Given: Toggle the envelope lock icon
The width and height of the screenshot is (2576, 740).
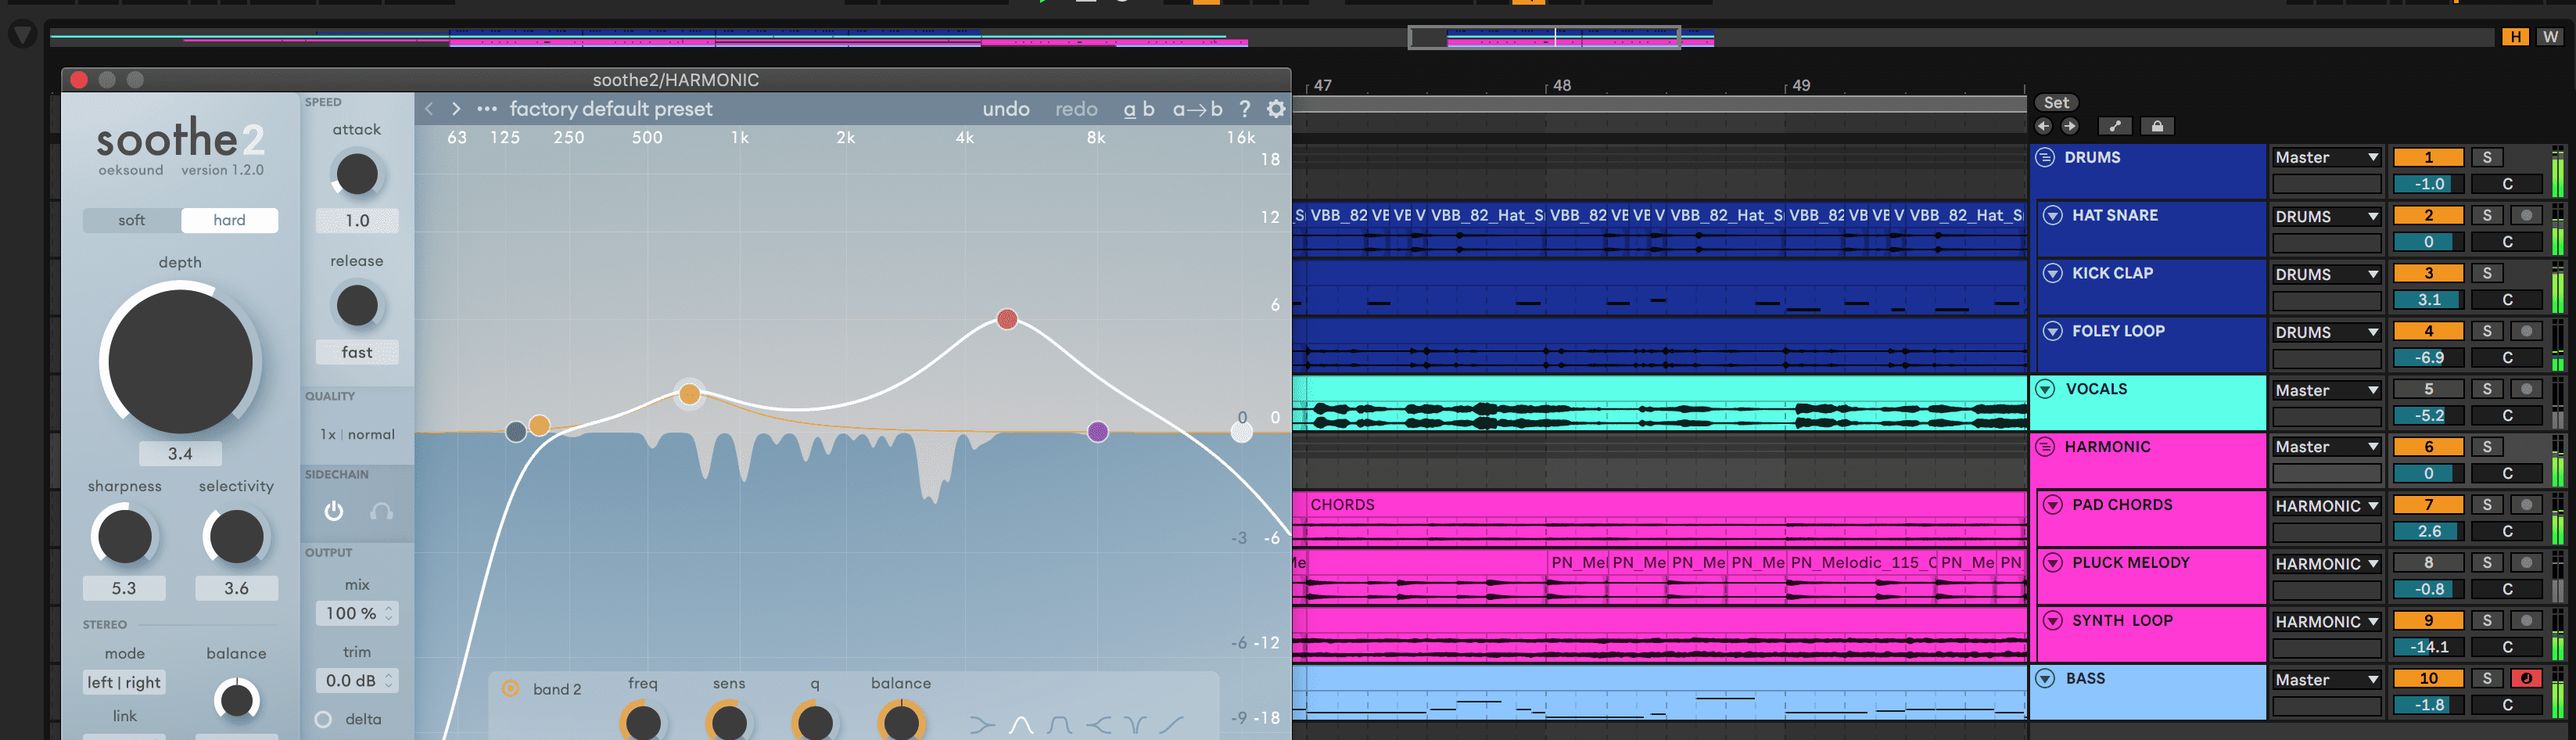Looking at the screenshot, I should click(2157, 126).
